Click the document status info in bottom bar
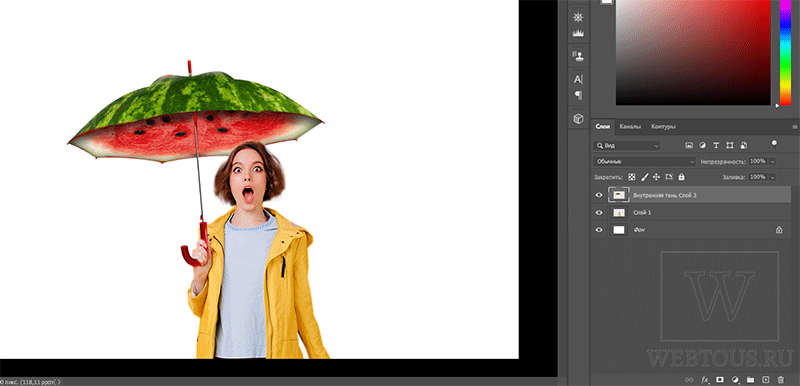Screen dimensions: 800x386 [30, 381]
